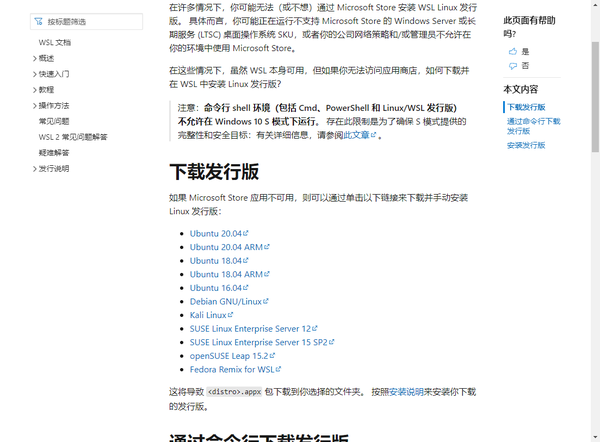The width and height of the screenshot is (600, 442).
Task: Expand the 快速入门 section chevron
Action: click(34, 74)
